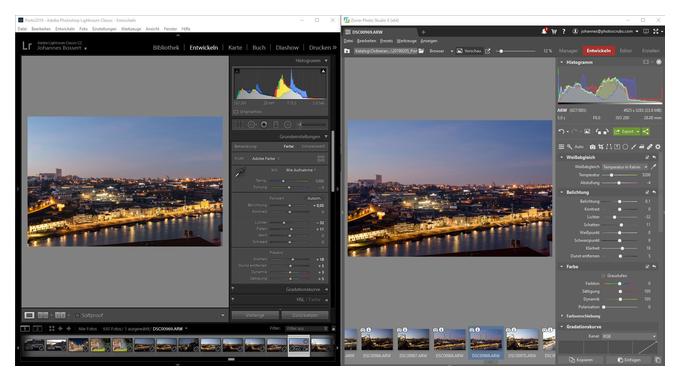This screenshot has width=680, height=381.
Task: Expand Lightroom HSL / Farbe panel
Action: point(326,300)
